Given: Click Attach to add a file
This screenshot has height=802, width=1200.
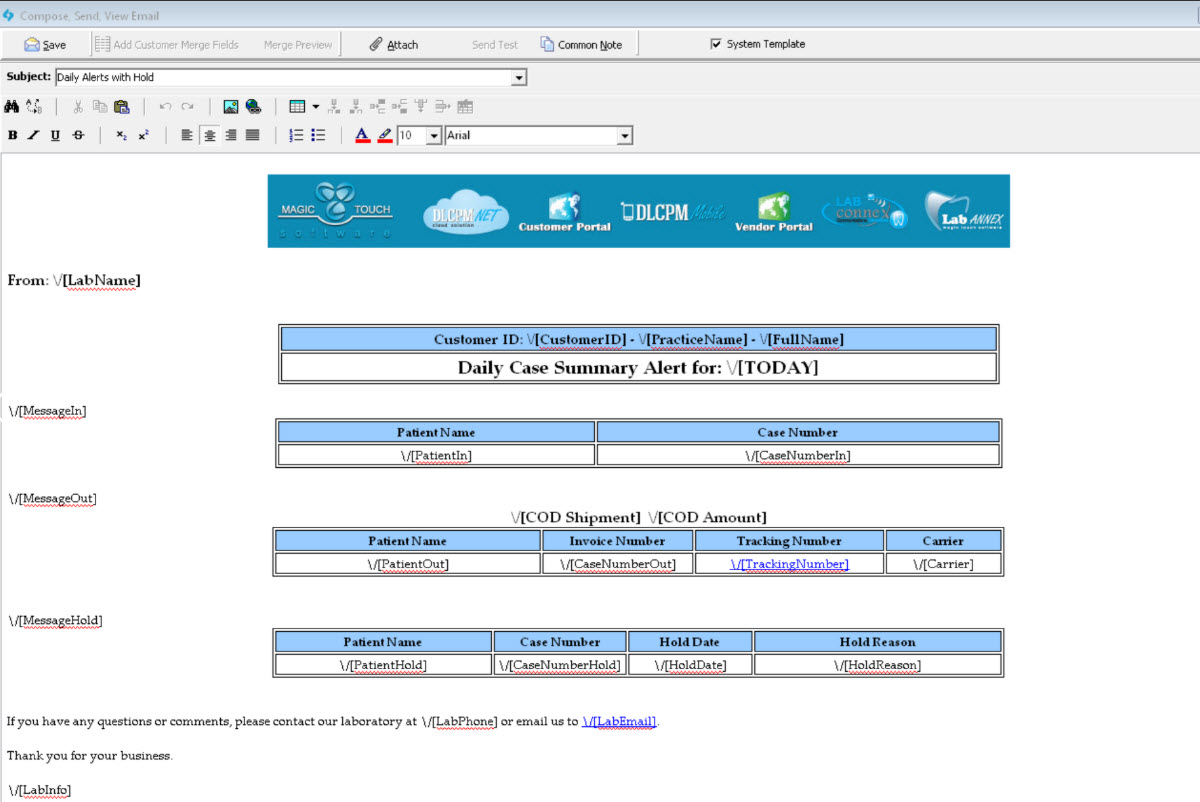Looking at the screenshot, I should pyautogui.click(x=393, y=45).
